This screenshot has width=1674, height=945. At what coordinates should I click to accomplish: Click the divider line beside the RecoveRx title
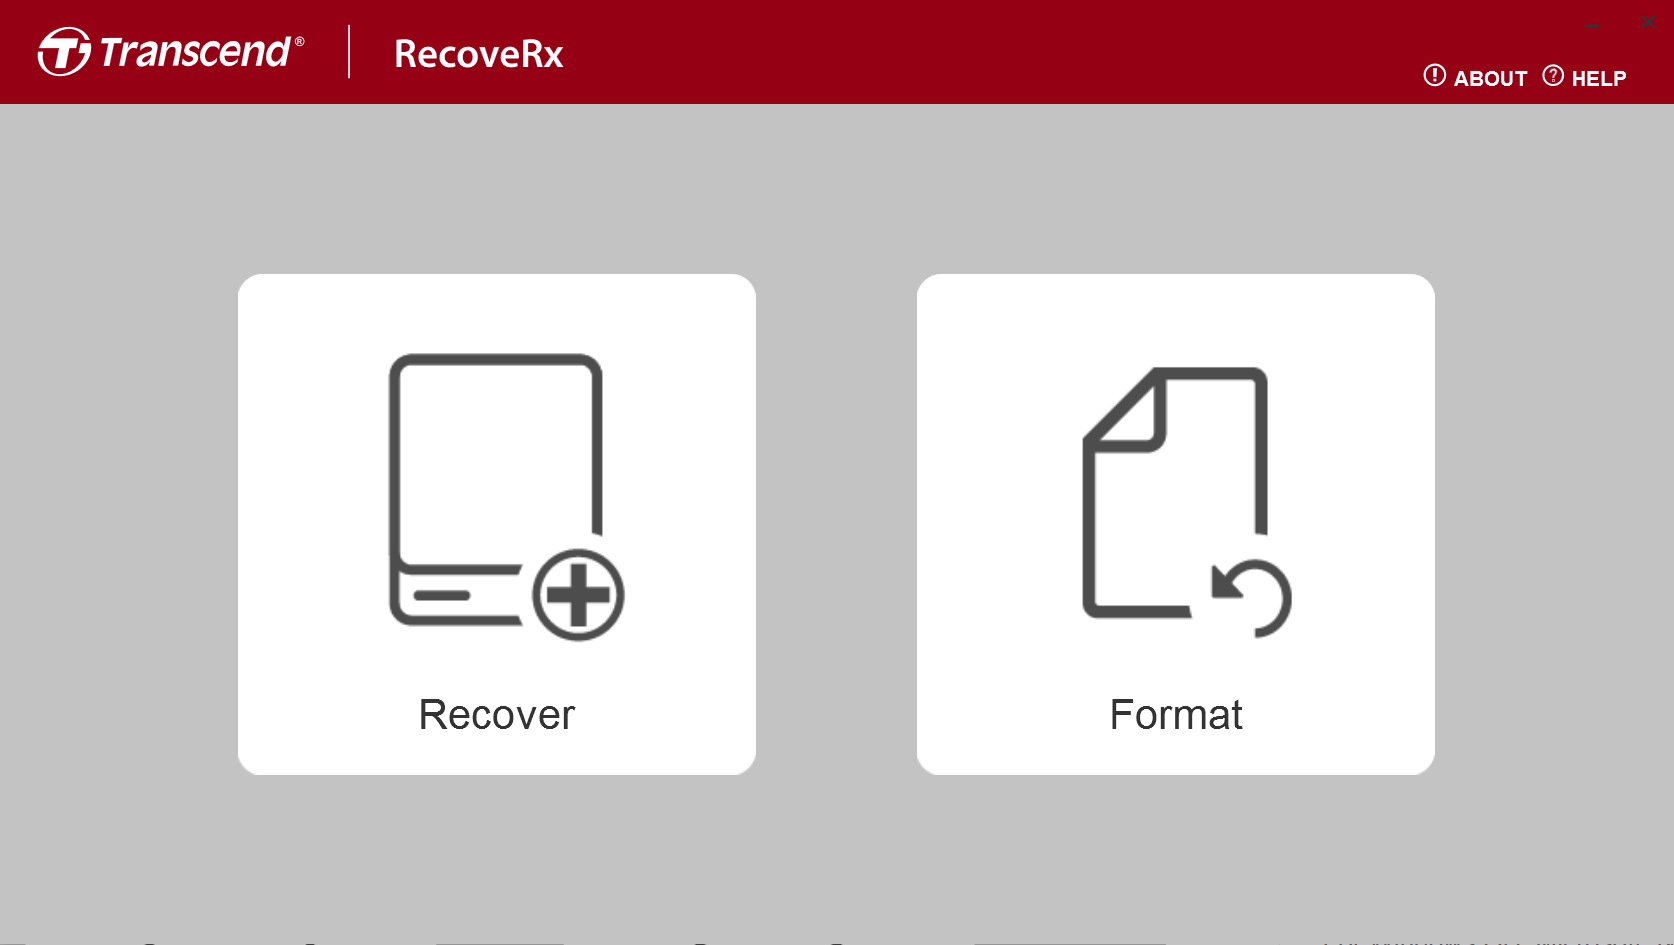349,52
